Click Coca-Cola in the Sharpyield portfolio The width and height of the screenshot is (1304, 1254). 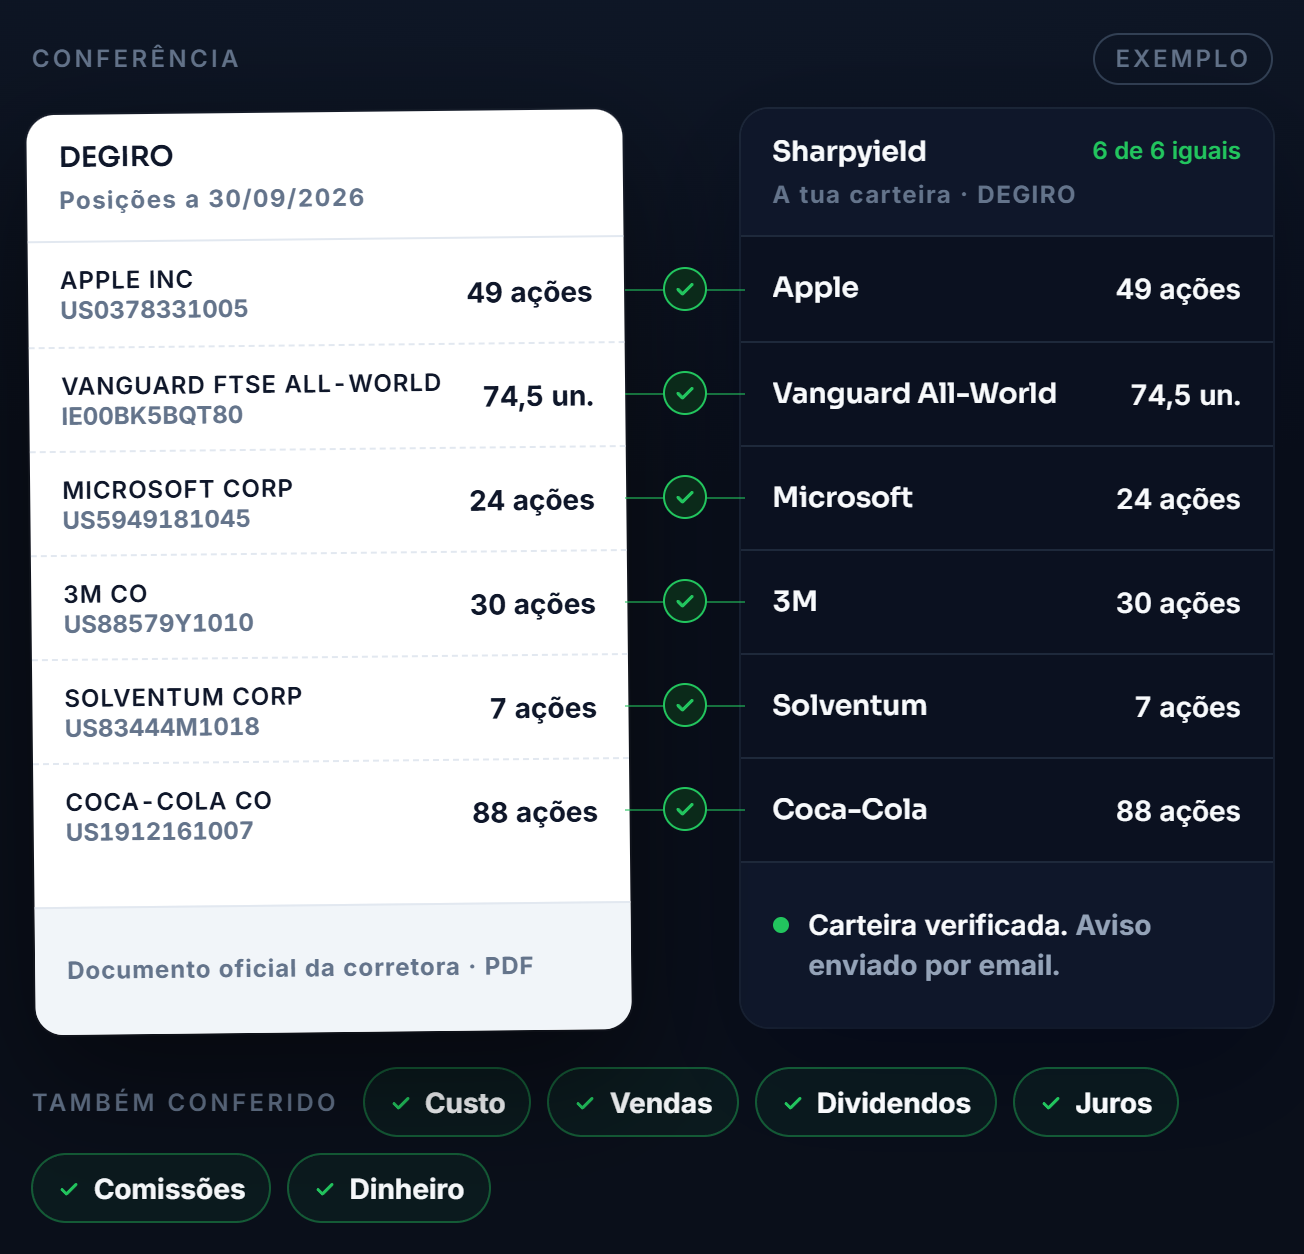click(849, 809)
